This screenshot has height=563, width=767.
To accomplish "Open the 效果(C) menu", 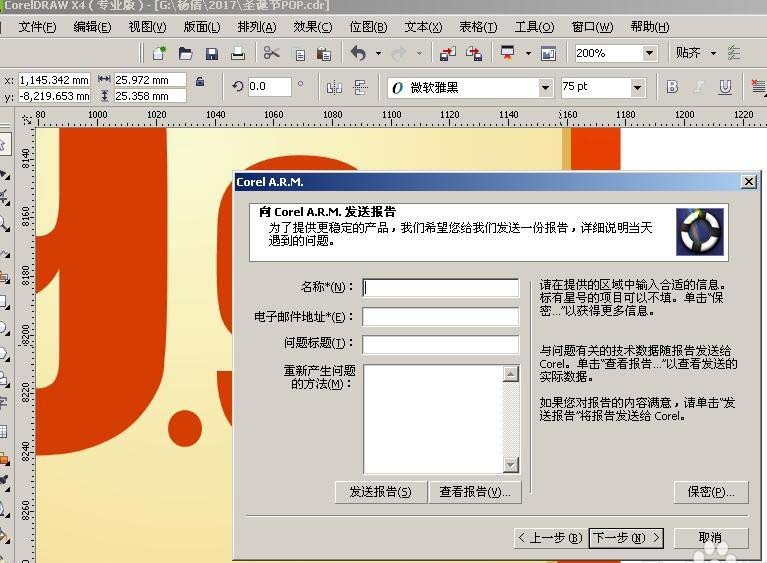I will click(313, 27).
